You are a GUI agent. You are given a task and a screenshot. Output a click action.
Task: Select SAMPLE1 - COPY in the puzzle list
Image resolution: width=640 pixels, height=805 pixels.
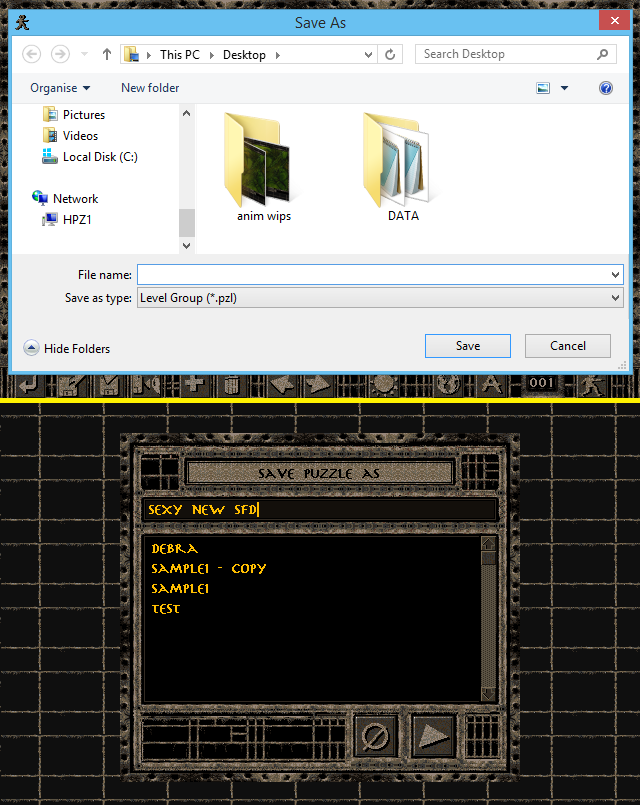208,569
